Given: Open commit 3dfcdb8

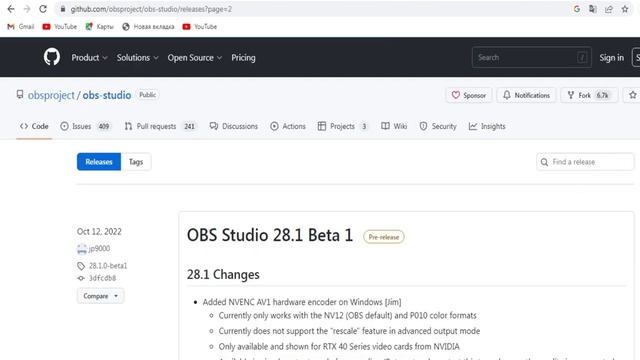Looking at the screenshot, I should click(102, 278).
